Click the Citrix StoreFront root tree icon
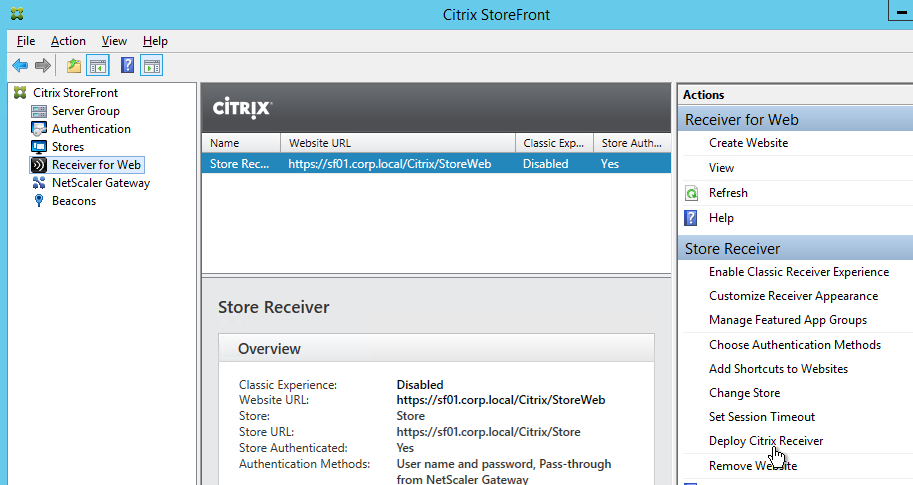913x485 pixels. [x=20, y=93]
